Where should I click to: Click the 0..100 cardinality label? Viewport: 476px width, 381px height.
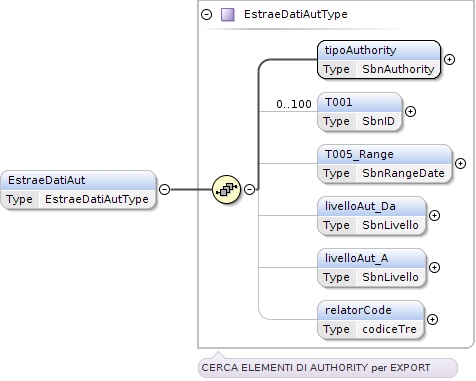pyautogui.click(x=294, y=104)
